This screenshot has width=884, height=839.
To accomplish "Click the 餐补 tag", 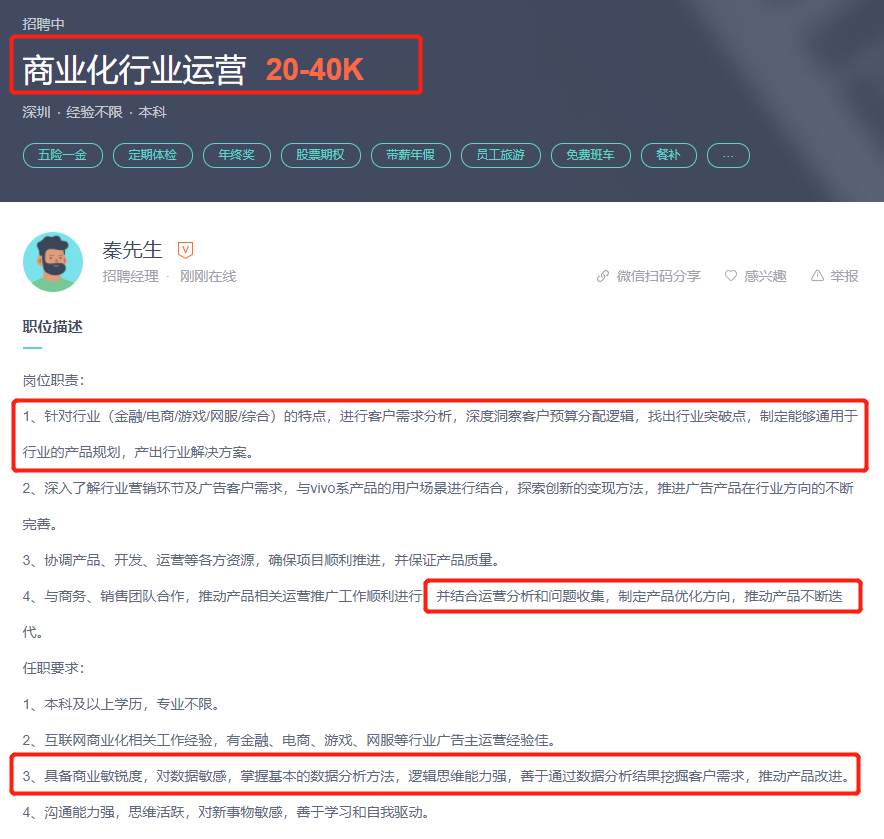I will pos(669,156).
